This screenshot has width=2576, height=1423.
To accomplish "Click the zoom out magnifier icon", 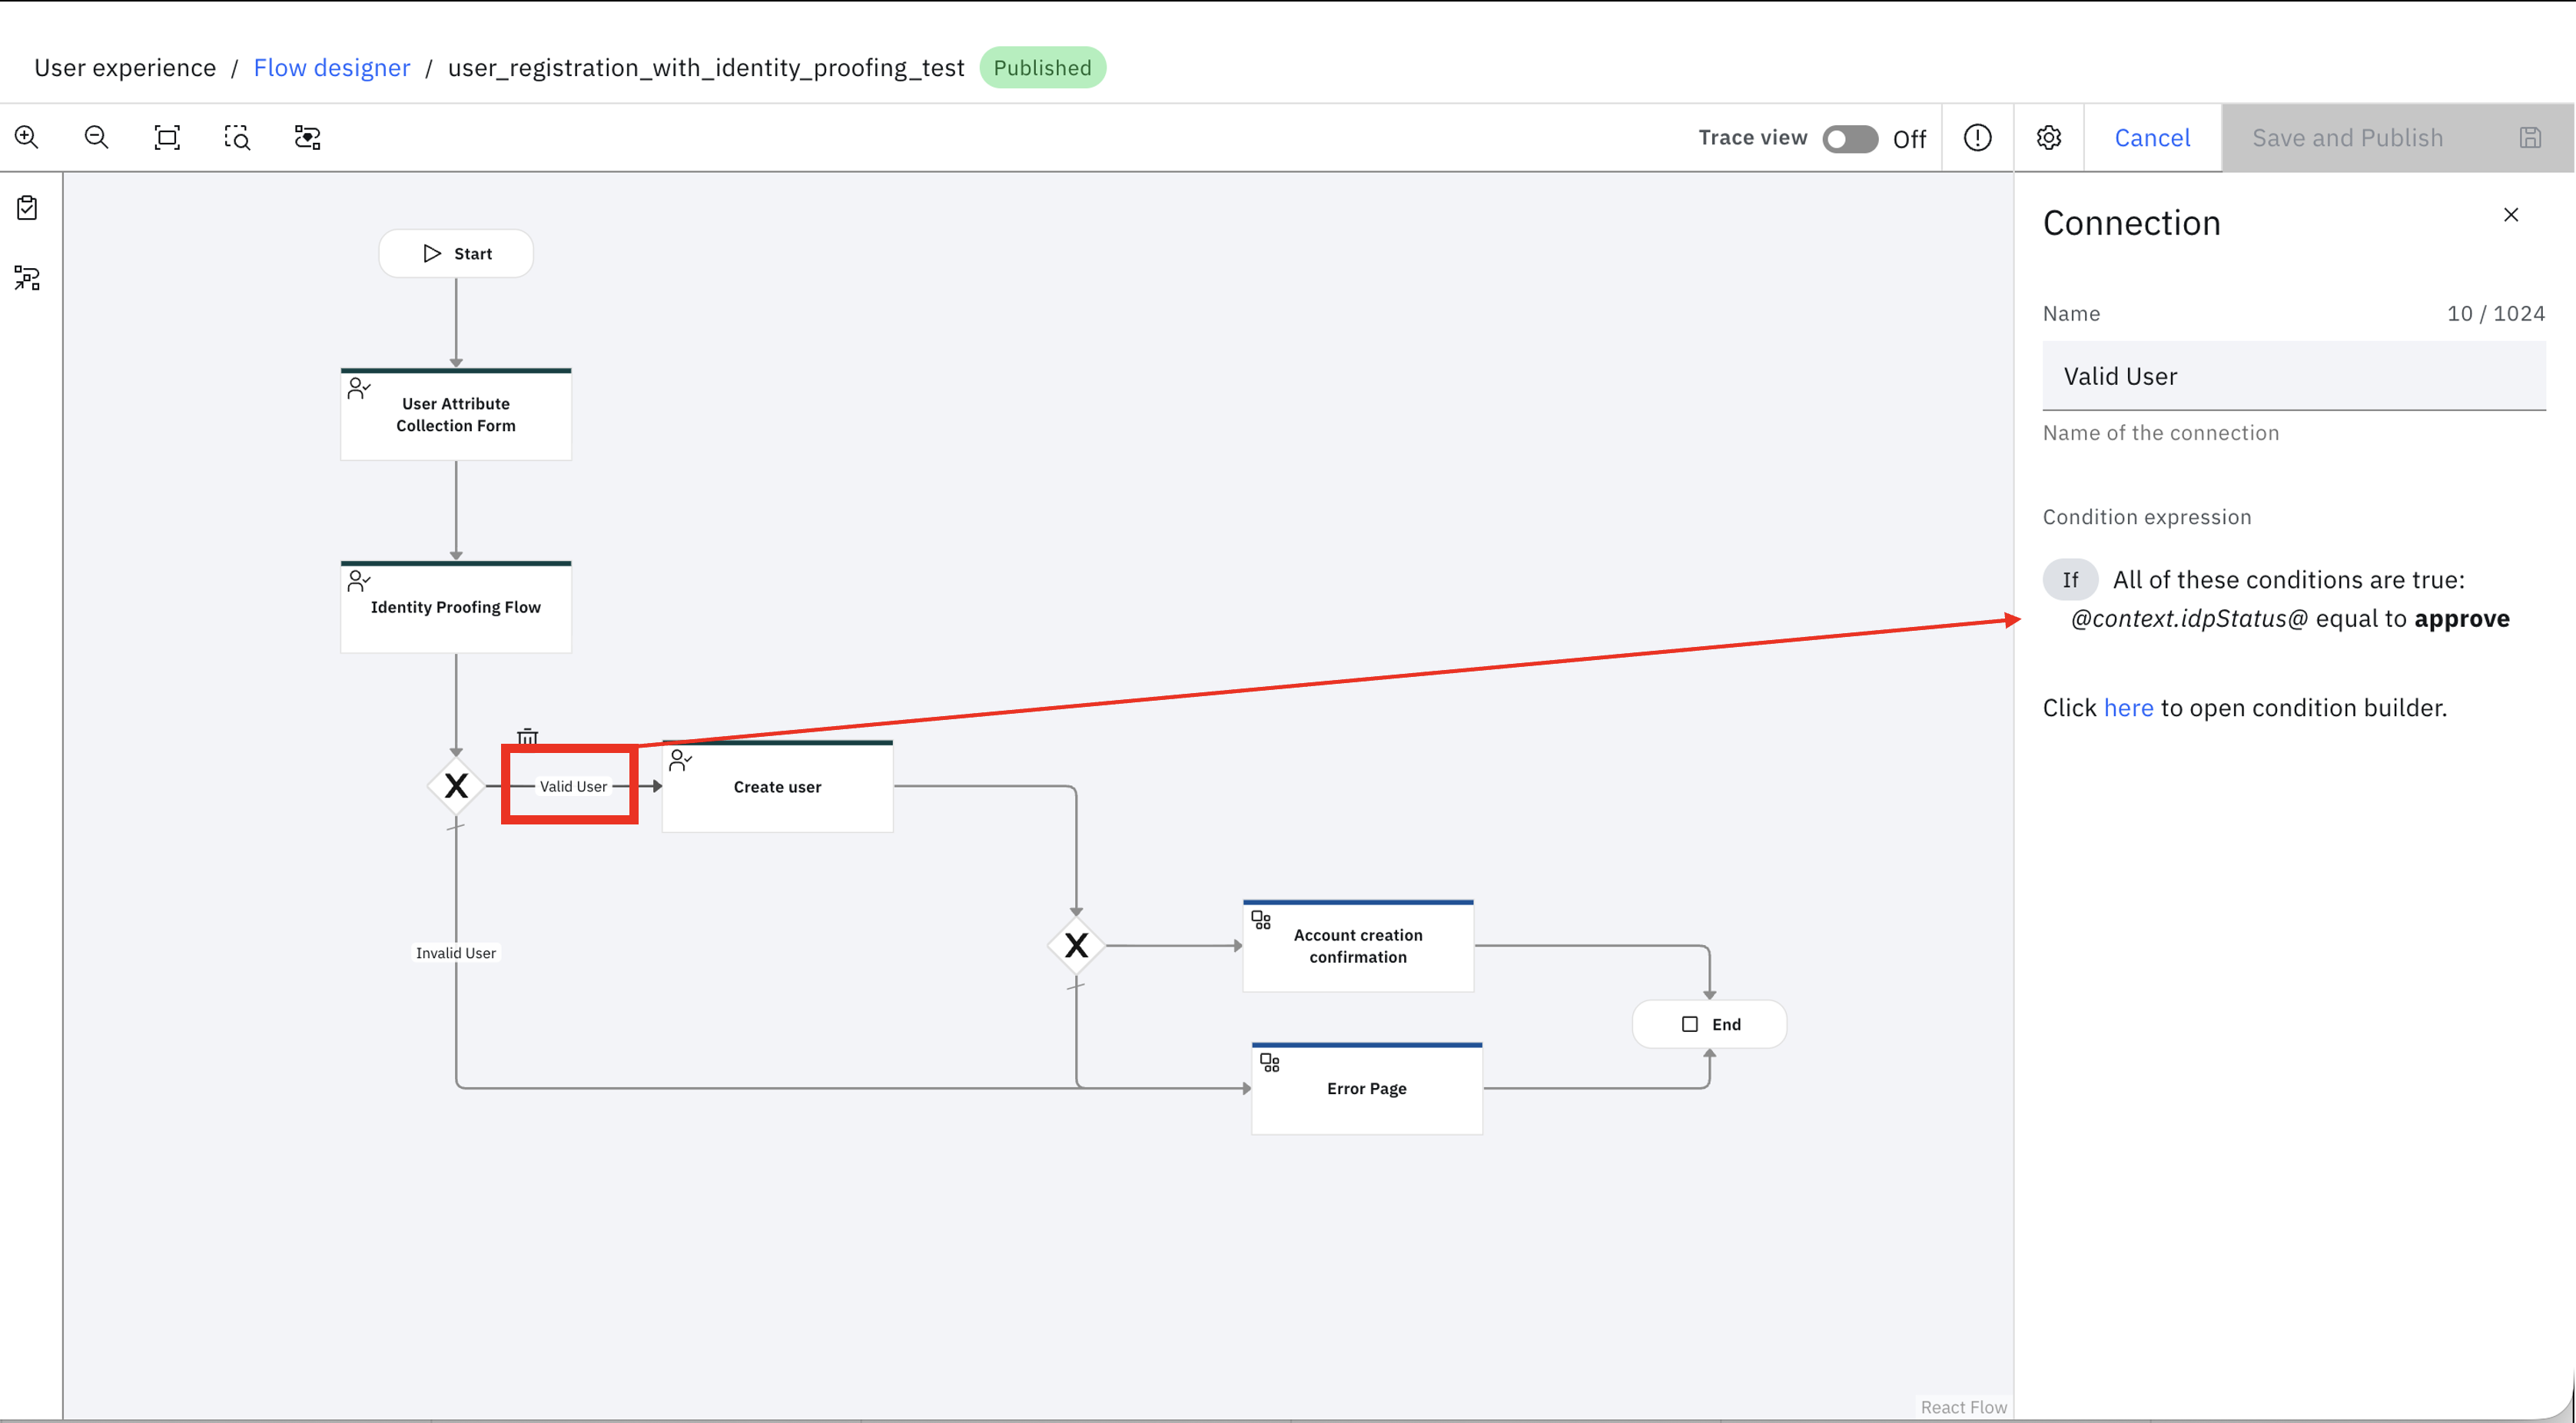I will tap(97, 137).
